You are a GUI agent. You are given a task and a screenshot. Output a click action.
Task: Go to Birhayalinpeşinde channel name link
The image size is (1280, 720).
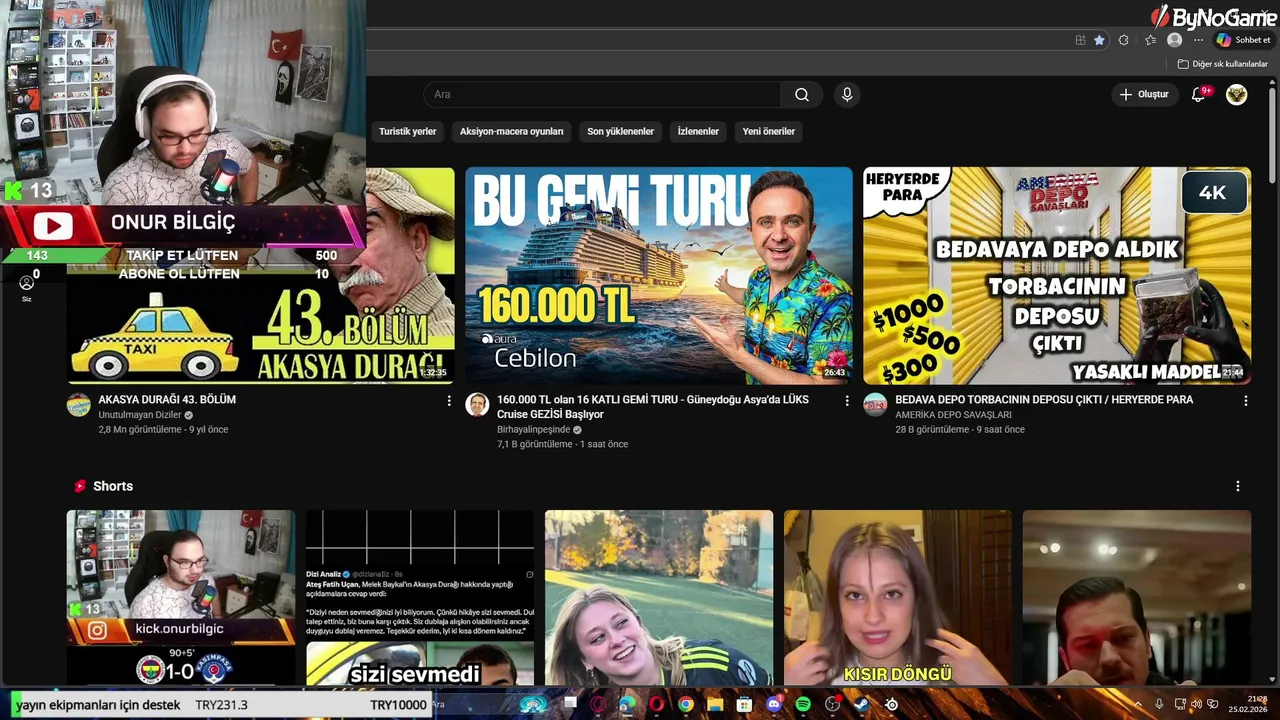pyautogui.click(x=533, y=430)
